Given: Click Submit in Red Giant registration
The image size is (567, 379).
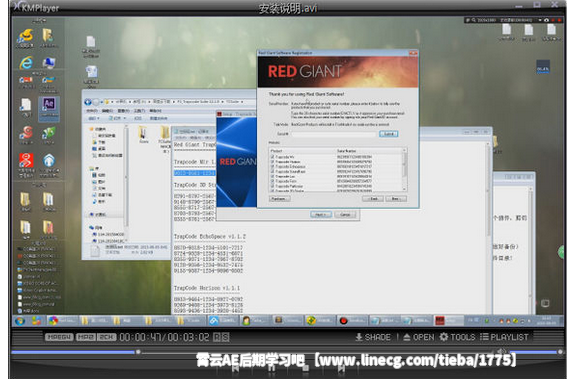Looking at the screenshot, I should [x=389, y=134].
